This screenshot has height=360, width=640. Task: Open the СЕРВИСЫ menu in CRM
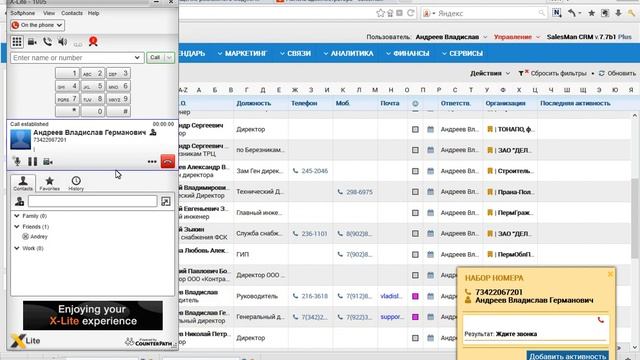pyautogui.click(x=462, y=53)
